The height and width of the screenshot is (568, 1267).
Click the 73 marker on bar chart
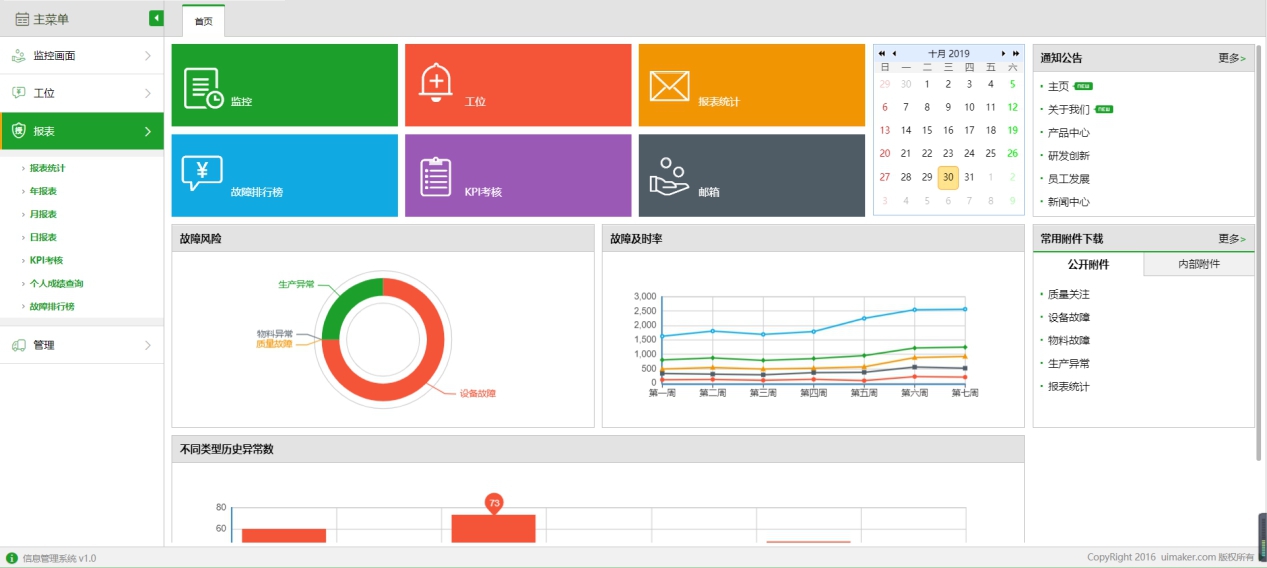pyautogui.click(x=494, y=504)
